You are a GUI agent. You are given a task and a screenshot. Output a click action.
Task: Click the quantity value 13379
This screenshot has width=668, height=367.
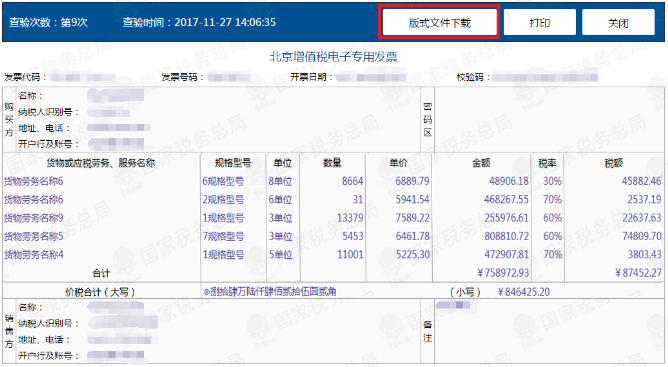pyautogui.click(x=350, y=218)
